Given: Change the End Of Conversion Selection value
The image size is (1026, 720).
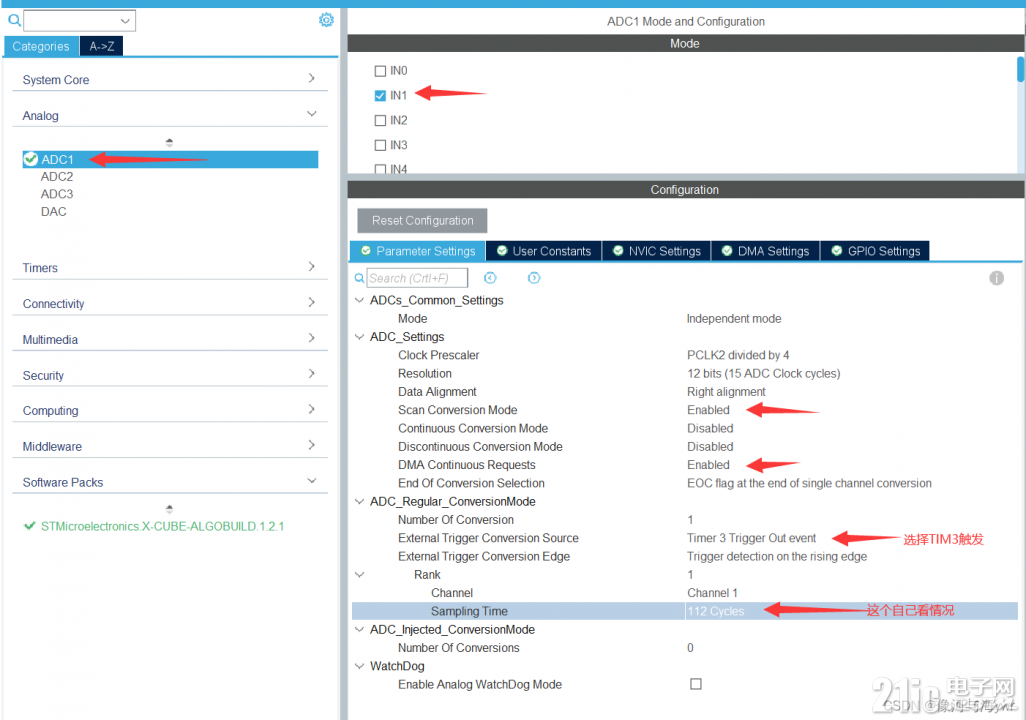Looking at the screenshot, I should pyautogui.click(x=809, y=484).
